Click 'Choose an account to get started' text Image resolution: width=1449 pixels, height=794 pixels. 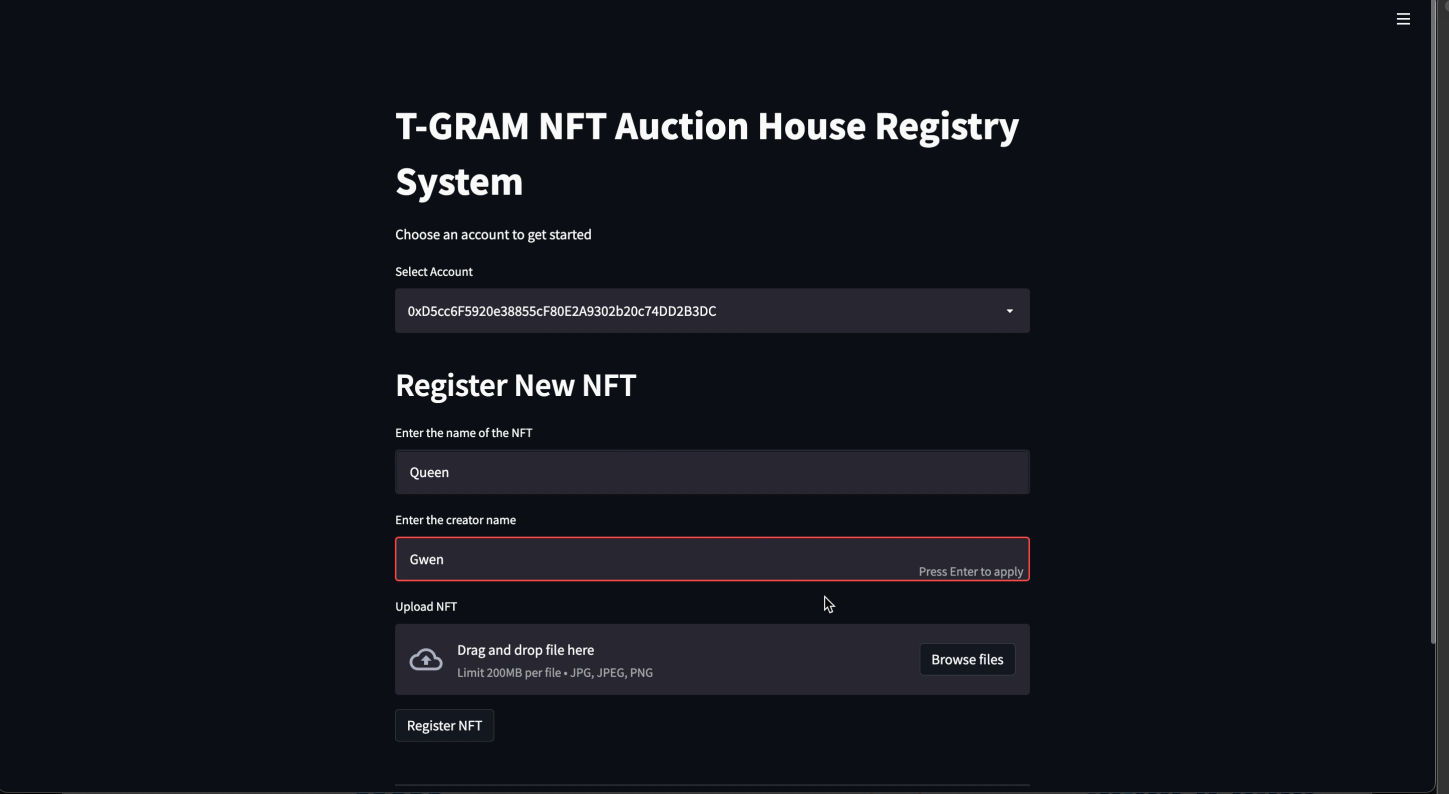coord(493,234)
